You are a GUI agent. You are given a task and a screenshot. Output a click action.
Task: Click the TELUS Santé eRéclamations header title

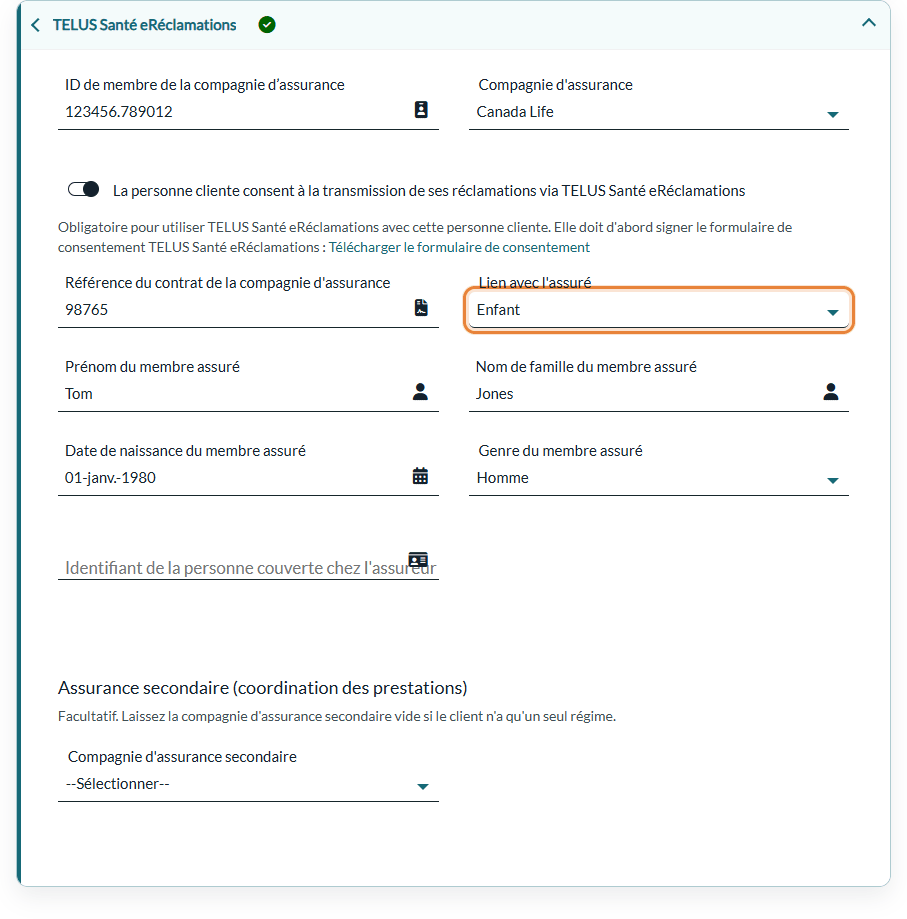point(145,25)
